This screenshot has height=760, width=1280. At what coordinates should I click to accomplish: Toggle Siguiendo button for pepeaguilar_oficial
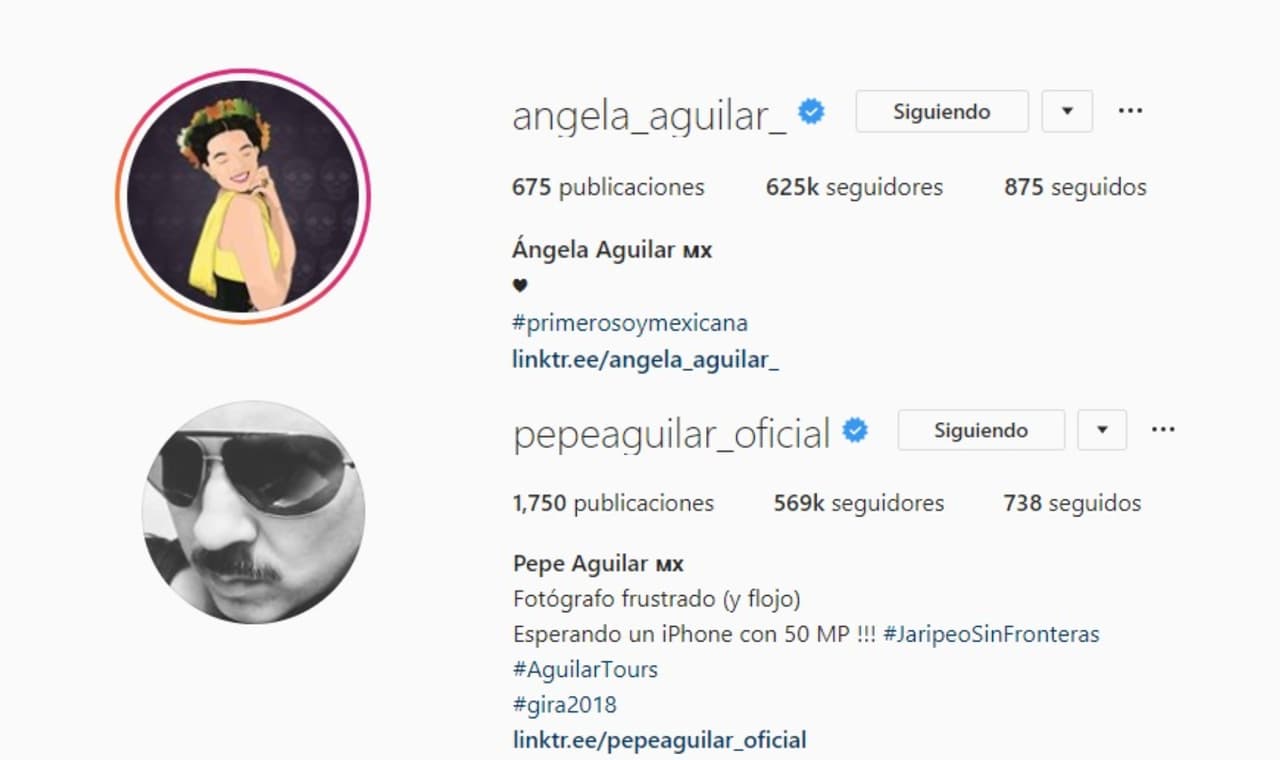(x=981, y=430)
